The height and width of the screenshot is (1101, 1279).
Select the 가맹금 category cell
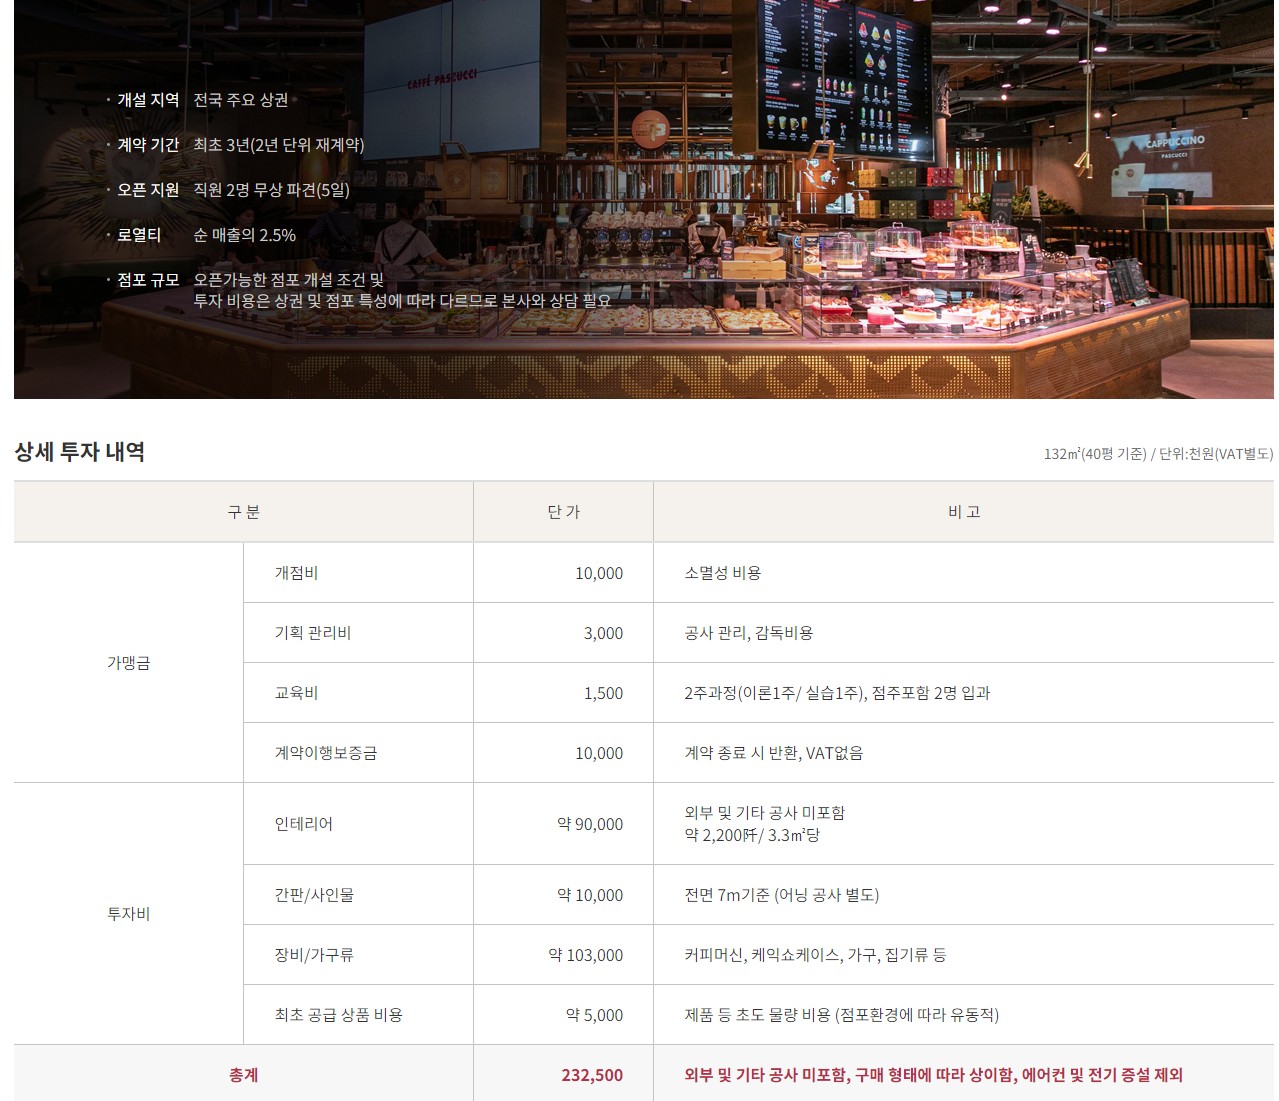[x=128, y=663]
